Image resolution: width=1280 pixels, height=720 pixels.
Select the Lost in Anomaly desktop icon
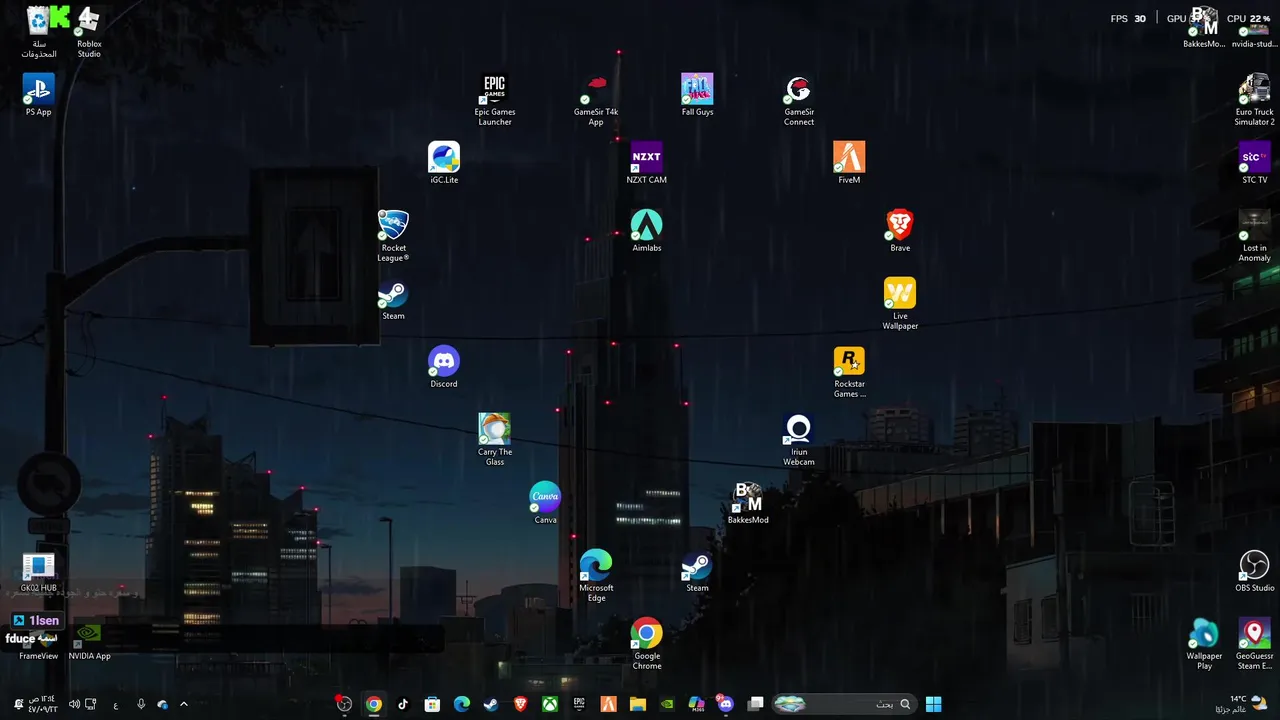[1254, 235]
